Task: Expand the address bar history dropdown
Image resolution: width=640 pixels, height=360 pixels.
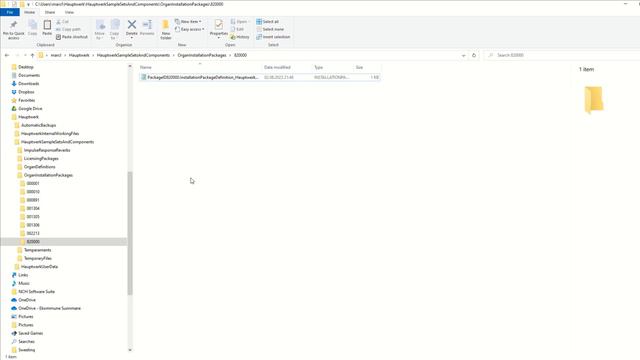Action: (463, 55)
